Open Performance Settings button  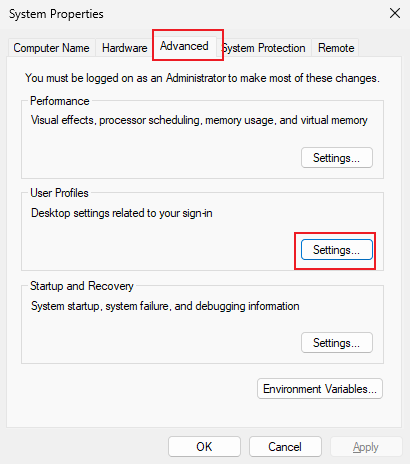(x=337, y=158)
